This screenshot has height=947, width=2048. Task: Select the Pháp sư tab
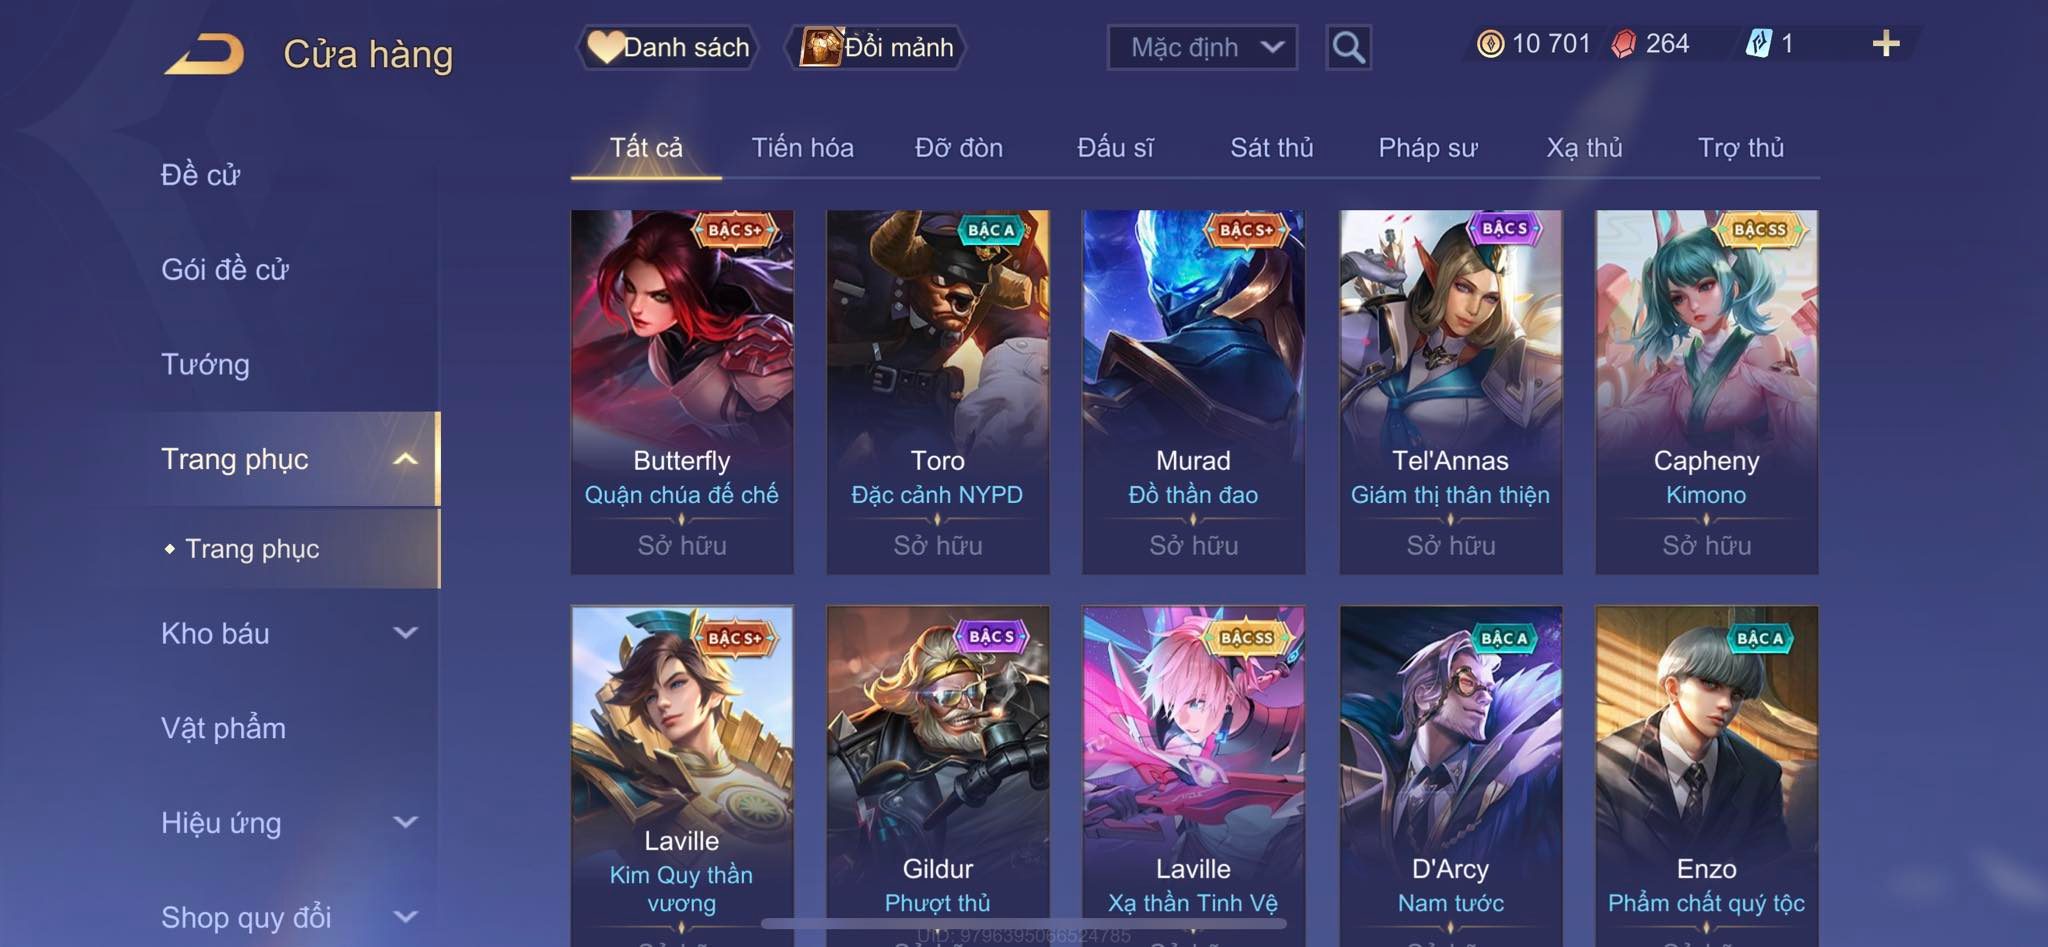(x=1427, y=148)
